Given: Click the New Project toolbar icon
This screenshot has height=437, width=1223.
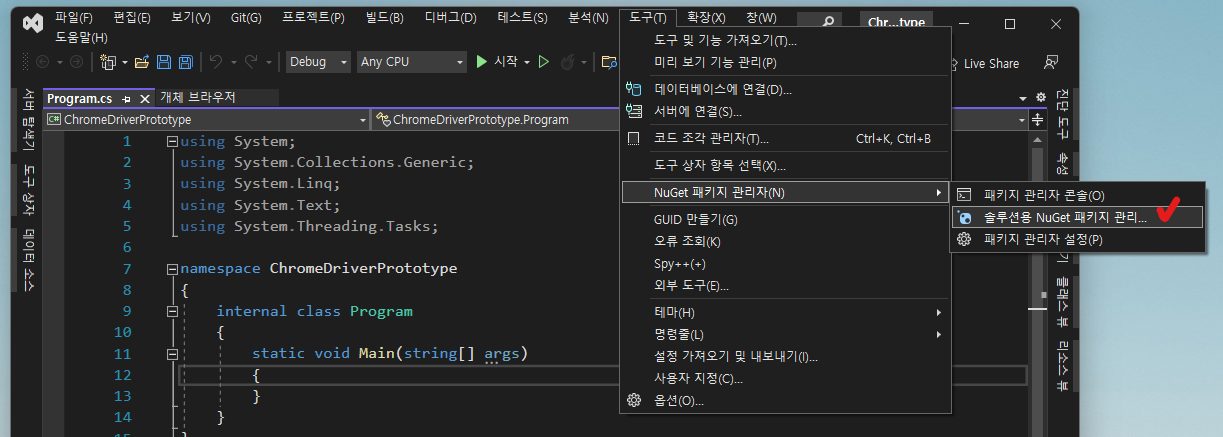Looking at the screenshot, I should click(109, 62).
